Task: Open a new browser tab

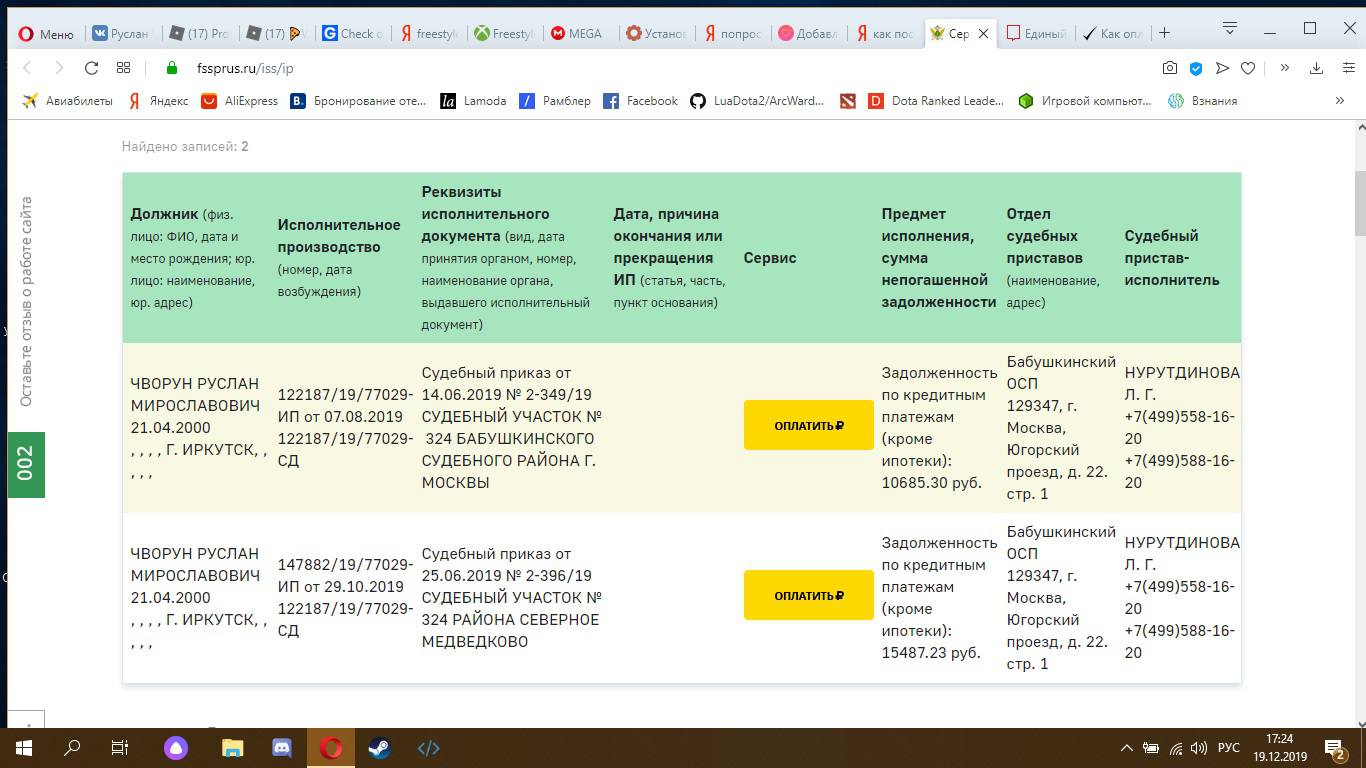Action: [x=1164, y=33]
